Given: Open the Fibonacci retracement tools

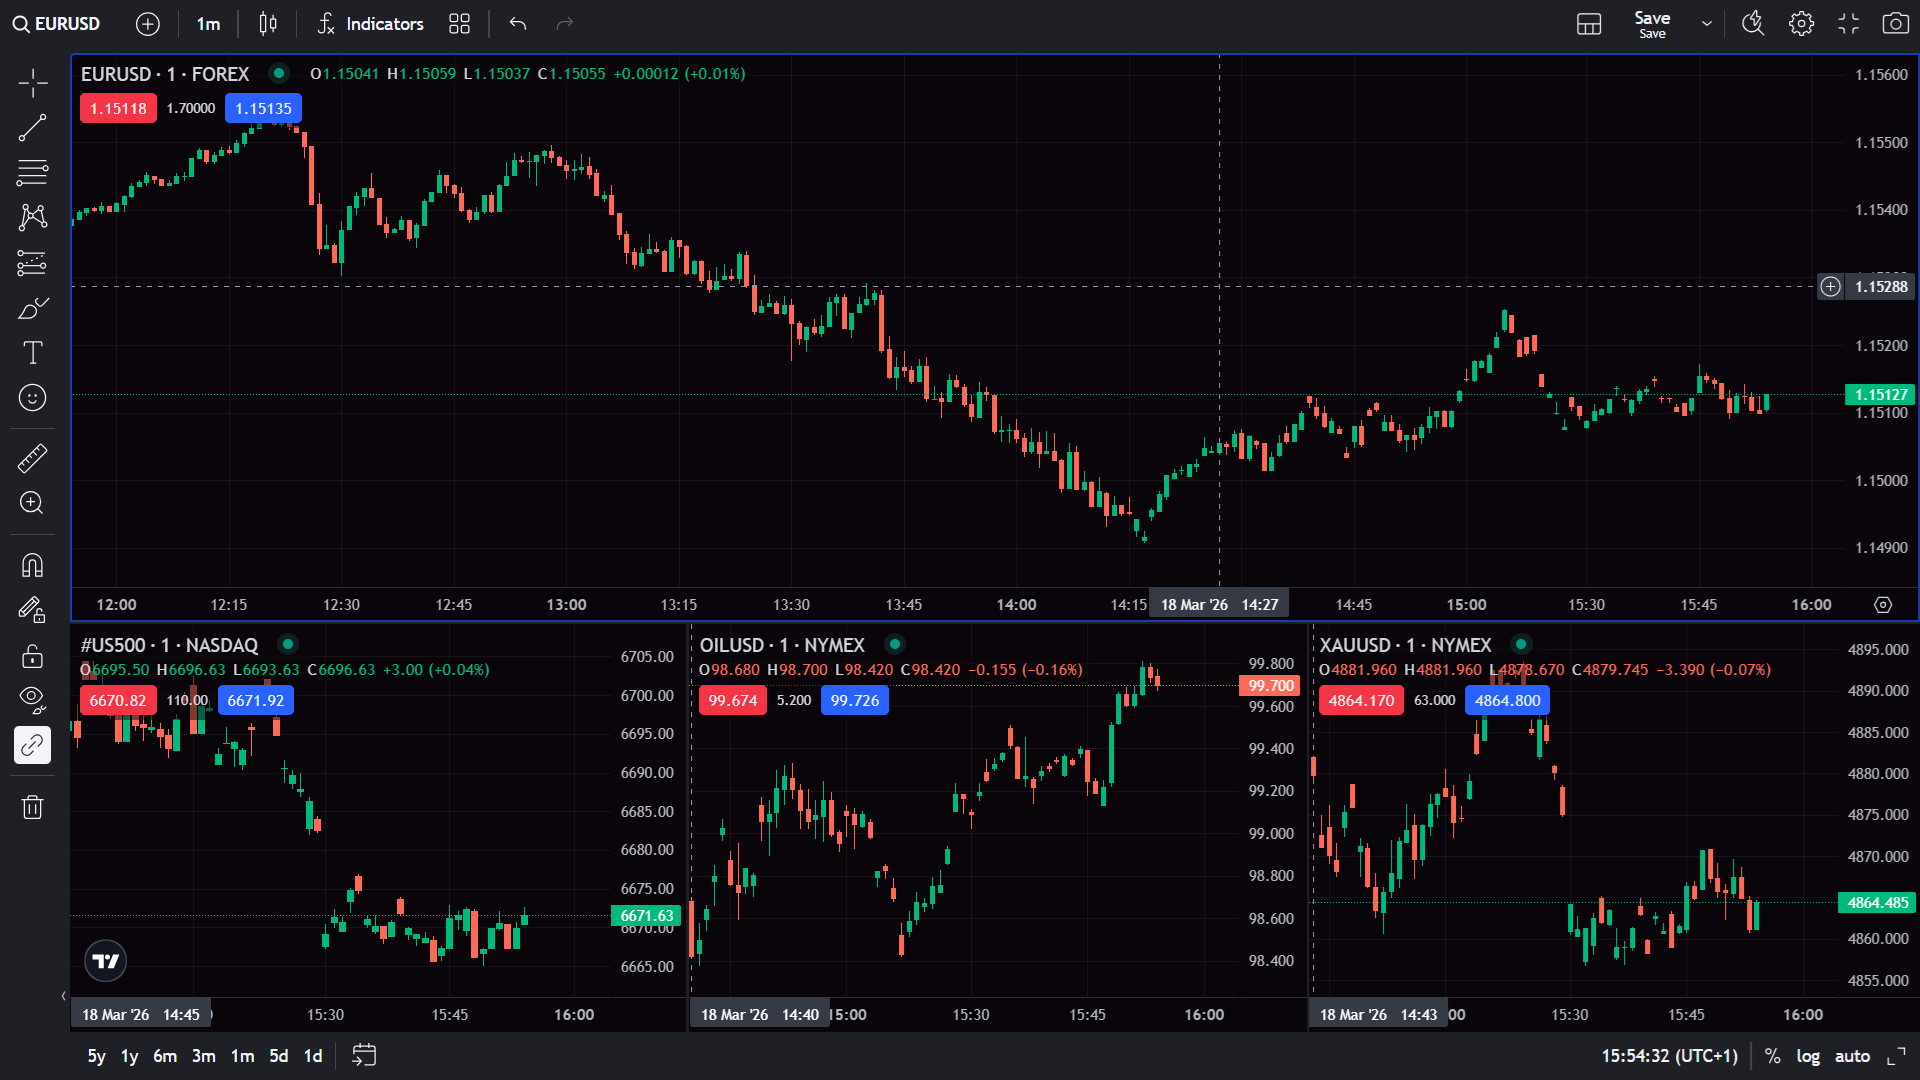Looking at the screenshot, I should 33,173.
